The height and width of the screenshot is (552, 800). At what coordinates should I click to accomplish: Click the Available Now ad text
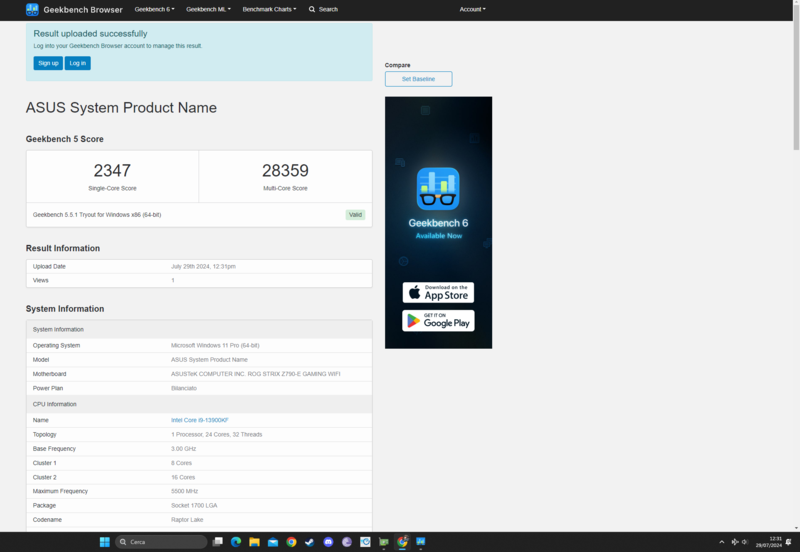point(439,236)
